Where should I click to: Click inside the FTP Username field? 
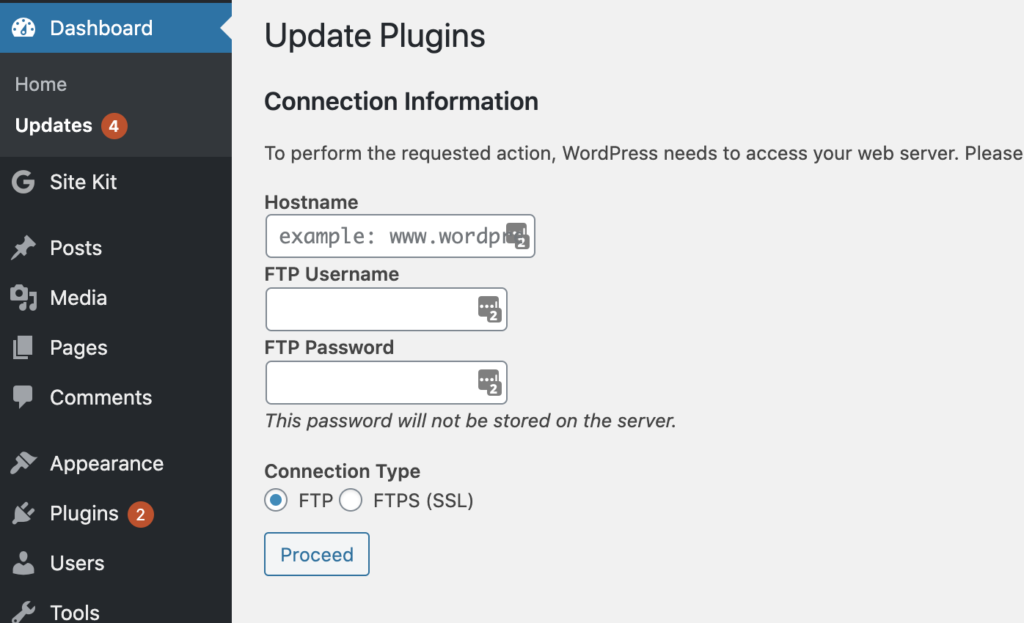[370, 309]
